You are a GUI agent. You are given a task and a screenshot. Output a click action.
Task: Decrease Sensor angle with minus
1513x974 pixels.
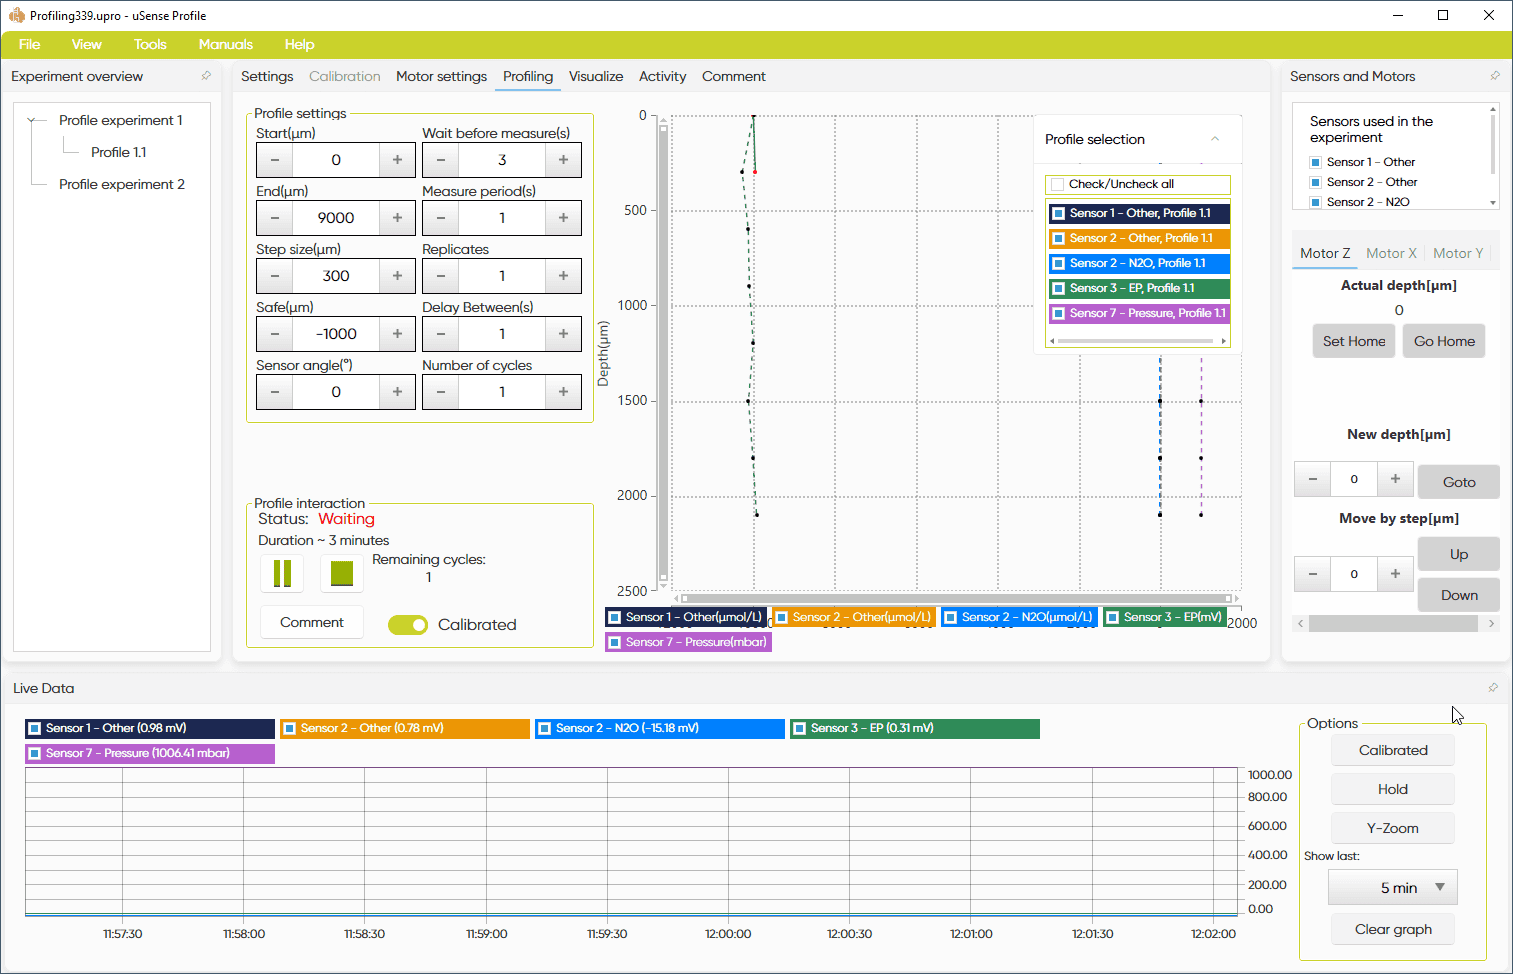274,392
